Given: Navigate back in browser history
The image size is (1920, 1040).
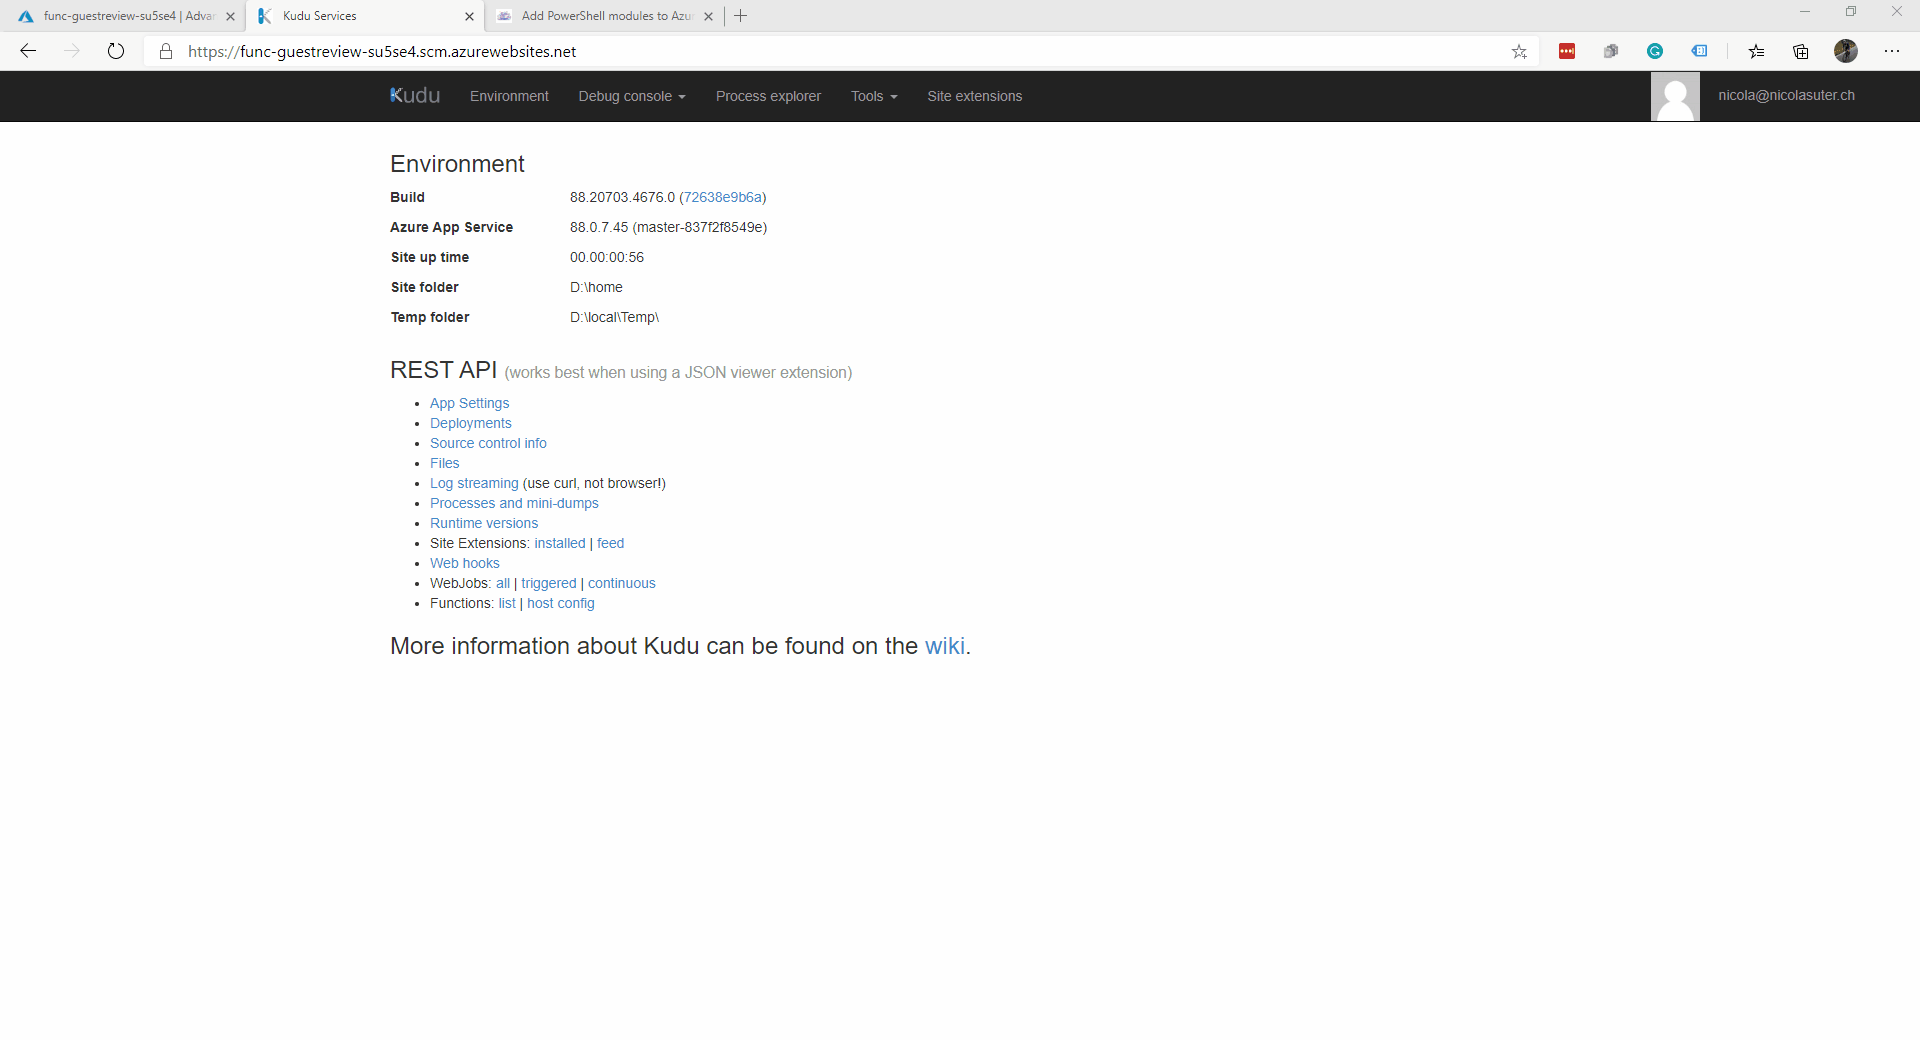Looking at the screenshot, I should coord(27,51).
